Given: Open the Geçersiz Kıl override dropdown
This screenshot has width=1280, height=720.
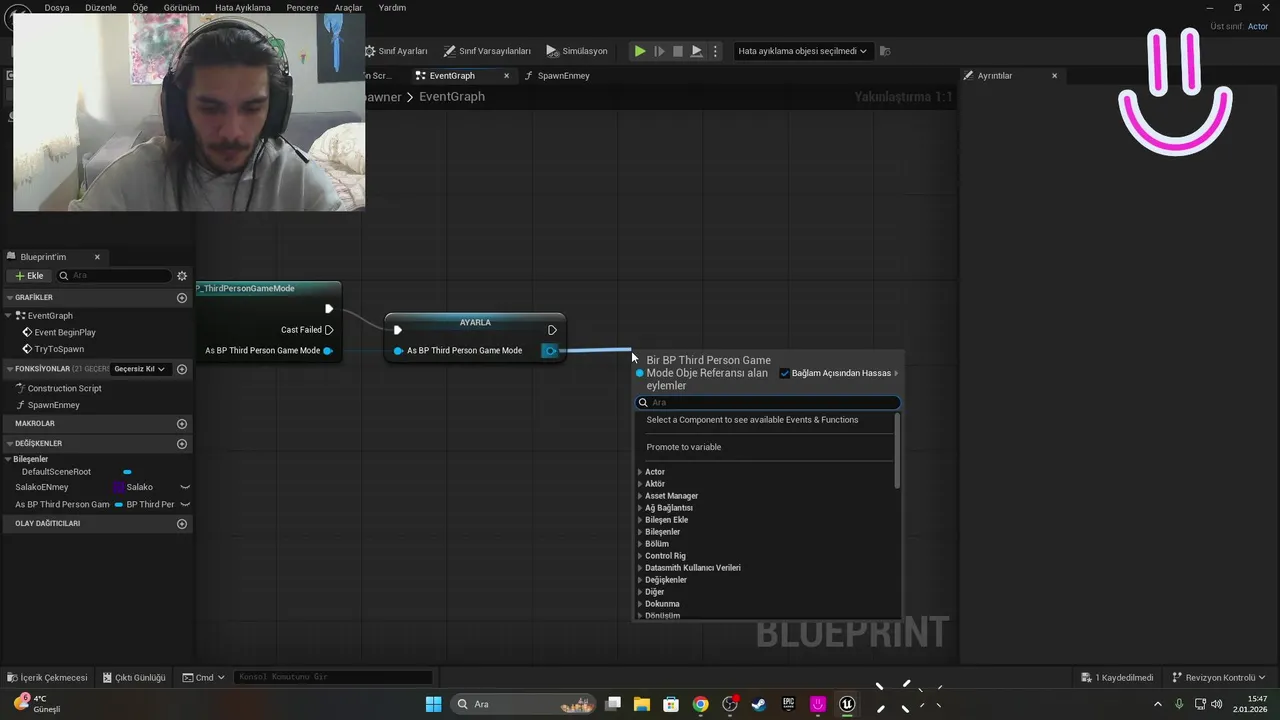Looking at the screenshot, I should 140,369.
